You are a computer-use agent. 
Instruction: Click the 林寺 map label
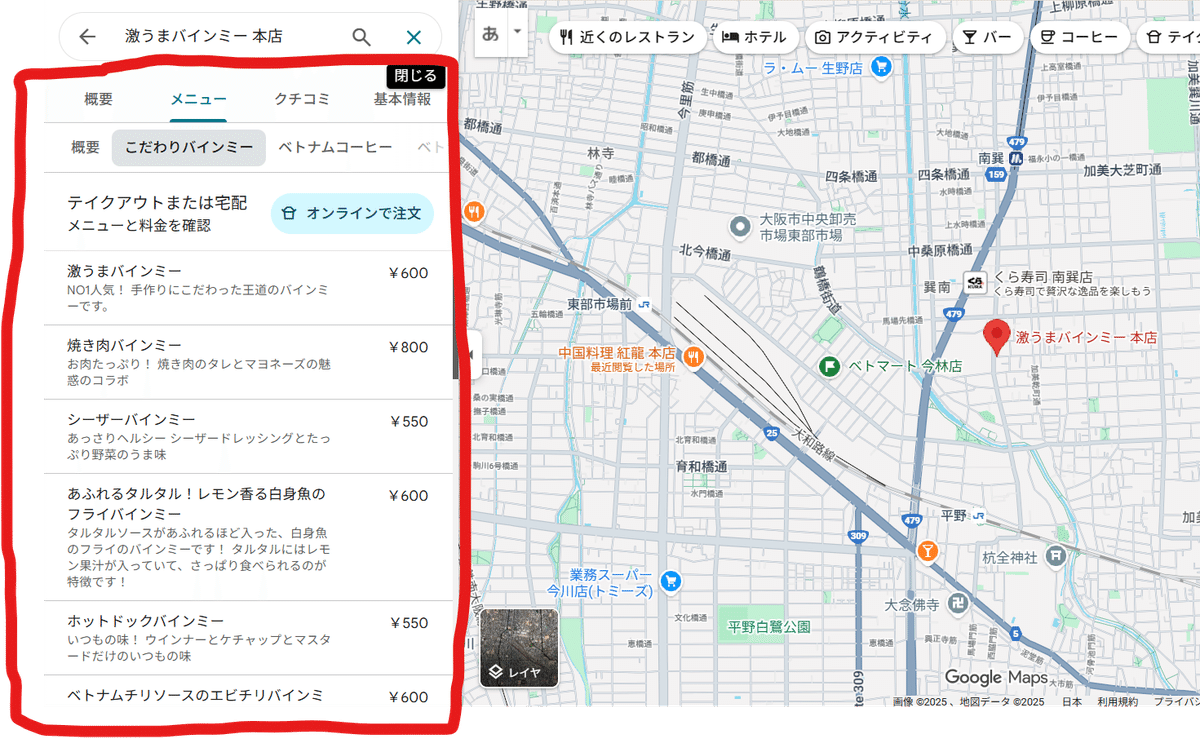(600, 153)
